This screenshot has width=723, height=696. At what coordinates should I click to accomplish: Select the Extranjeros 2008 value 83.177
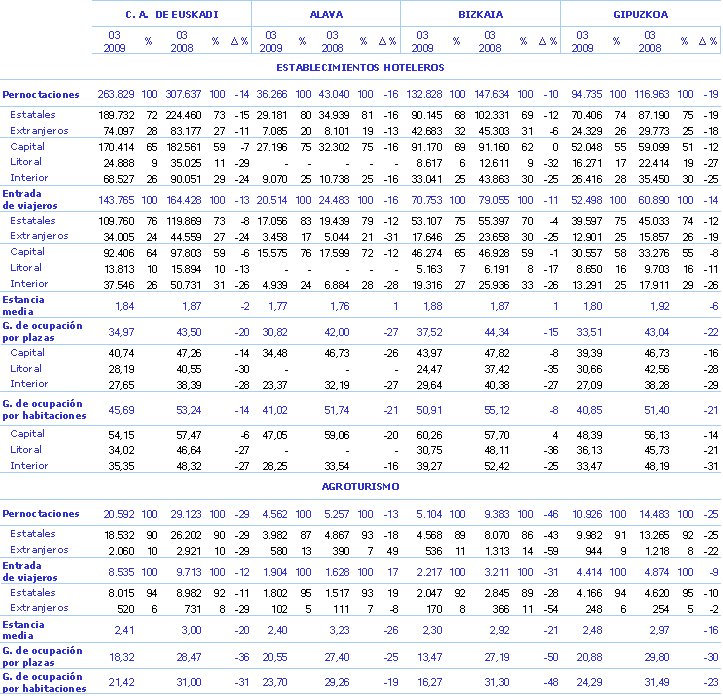pos(186,131)
